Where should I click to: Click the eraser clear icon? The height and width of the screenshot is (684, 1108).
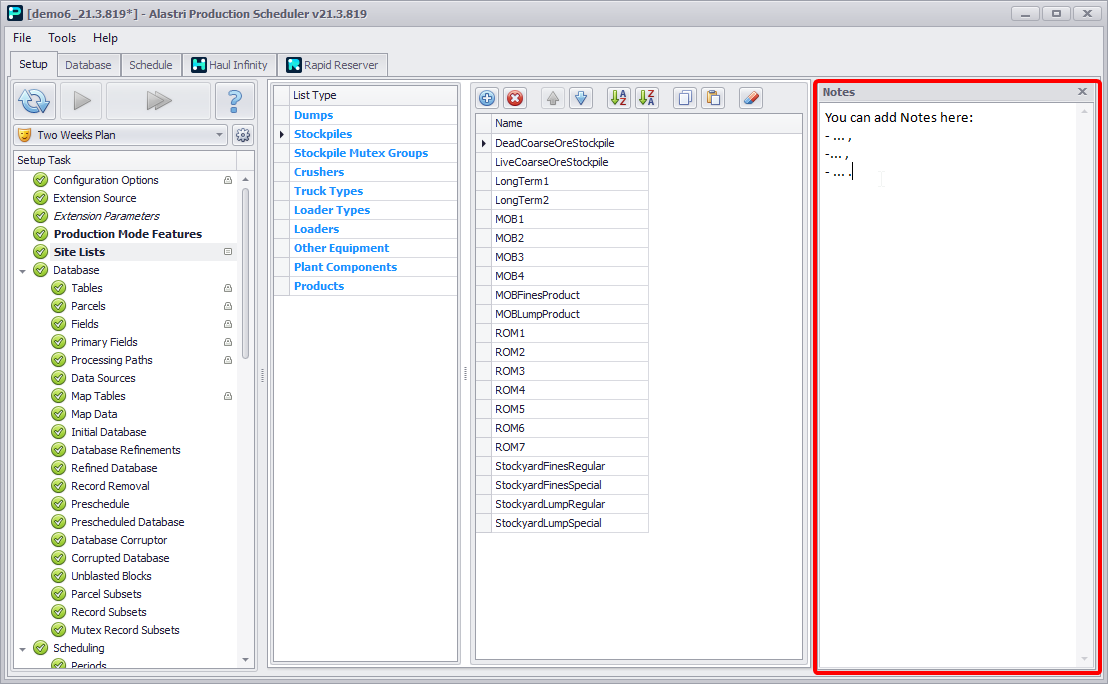(751, 98)
